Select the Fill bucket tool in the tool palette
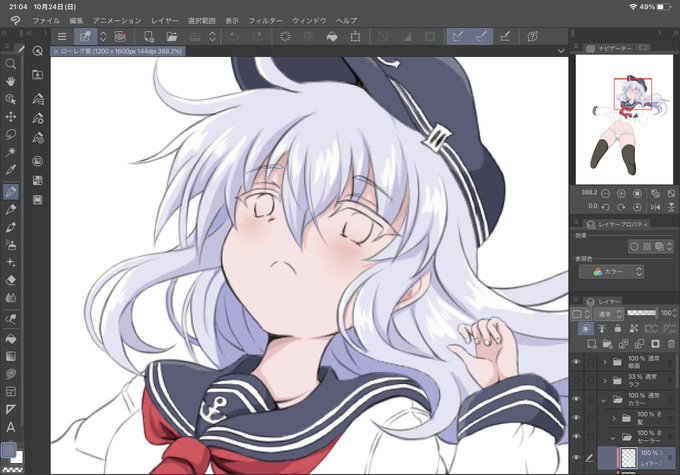The height and width of the screenshot is (475, 680). [x=11, y=338]
